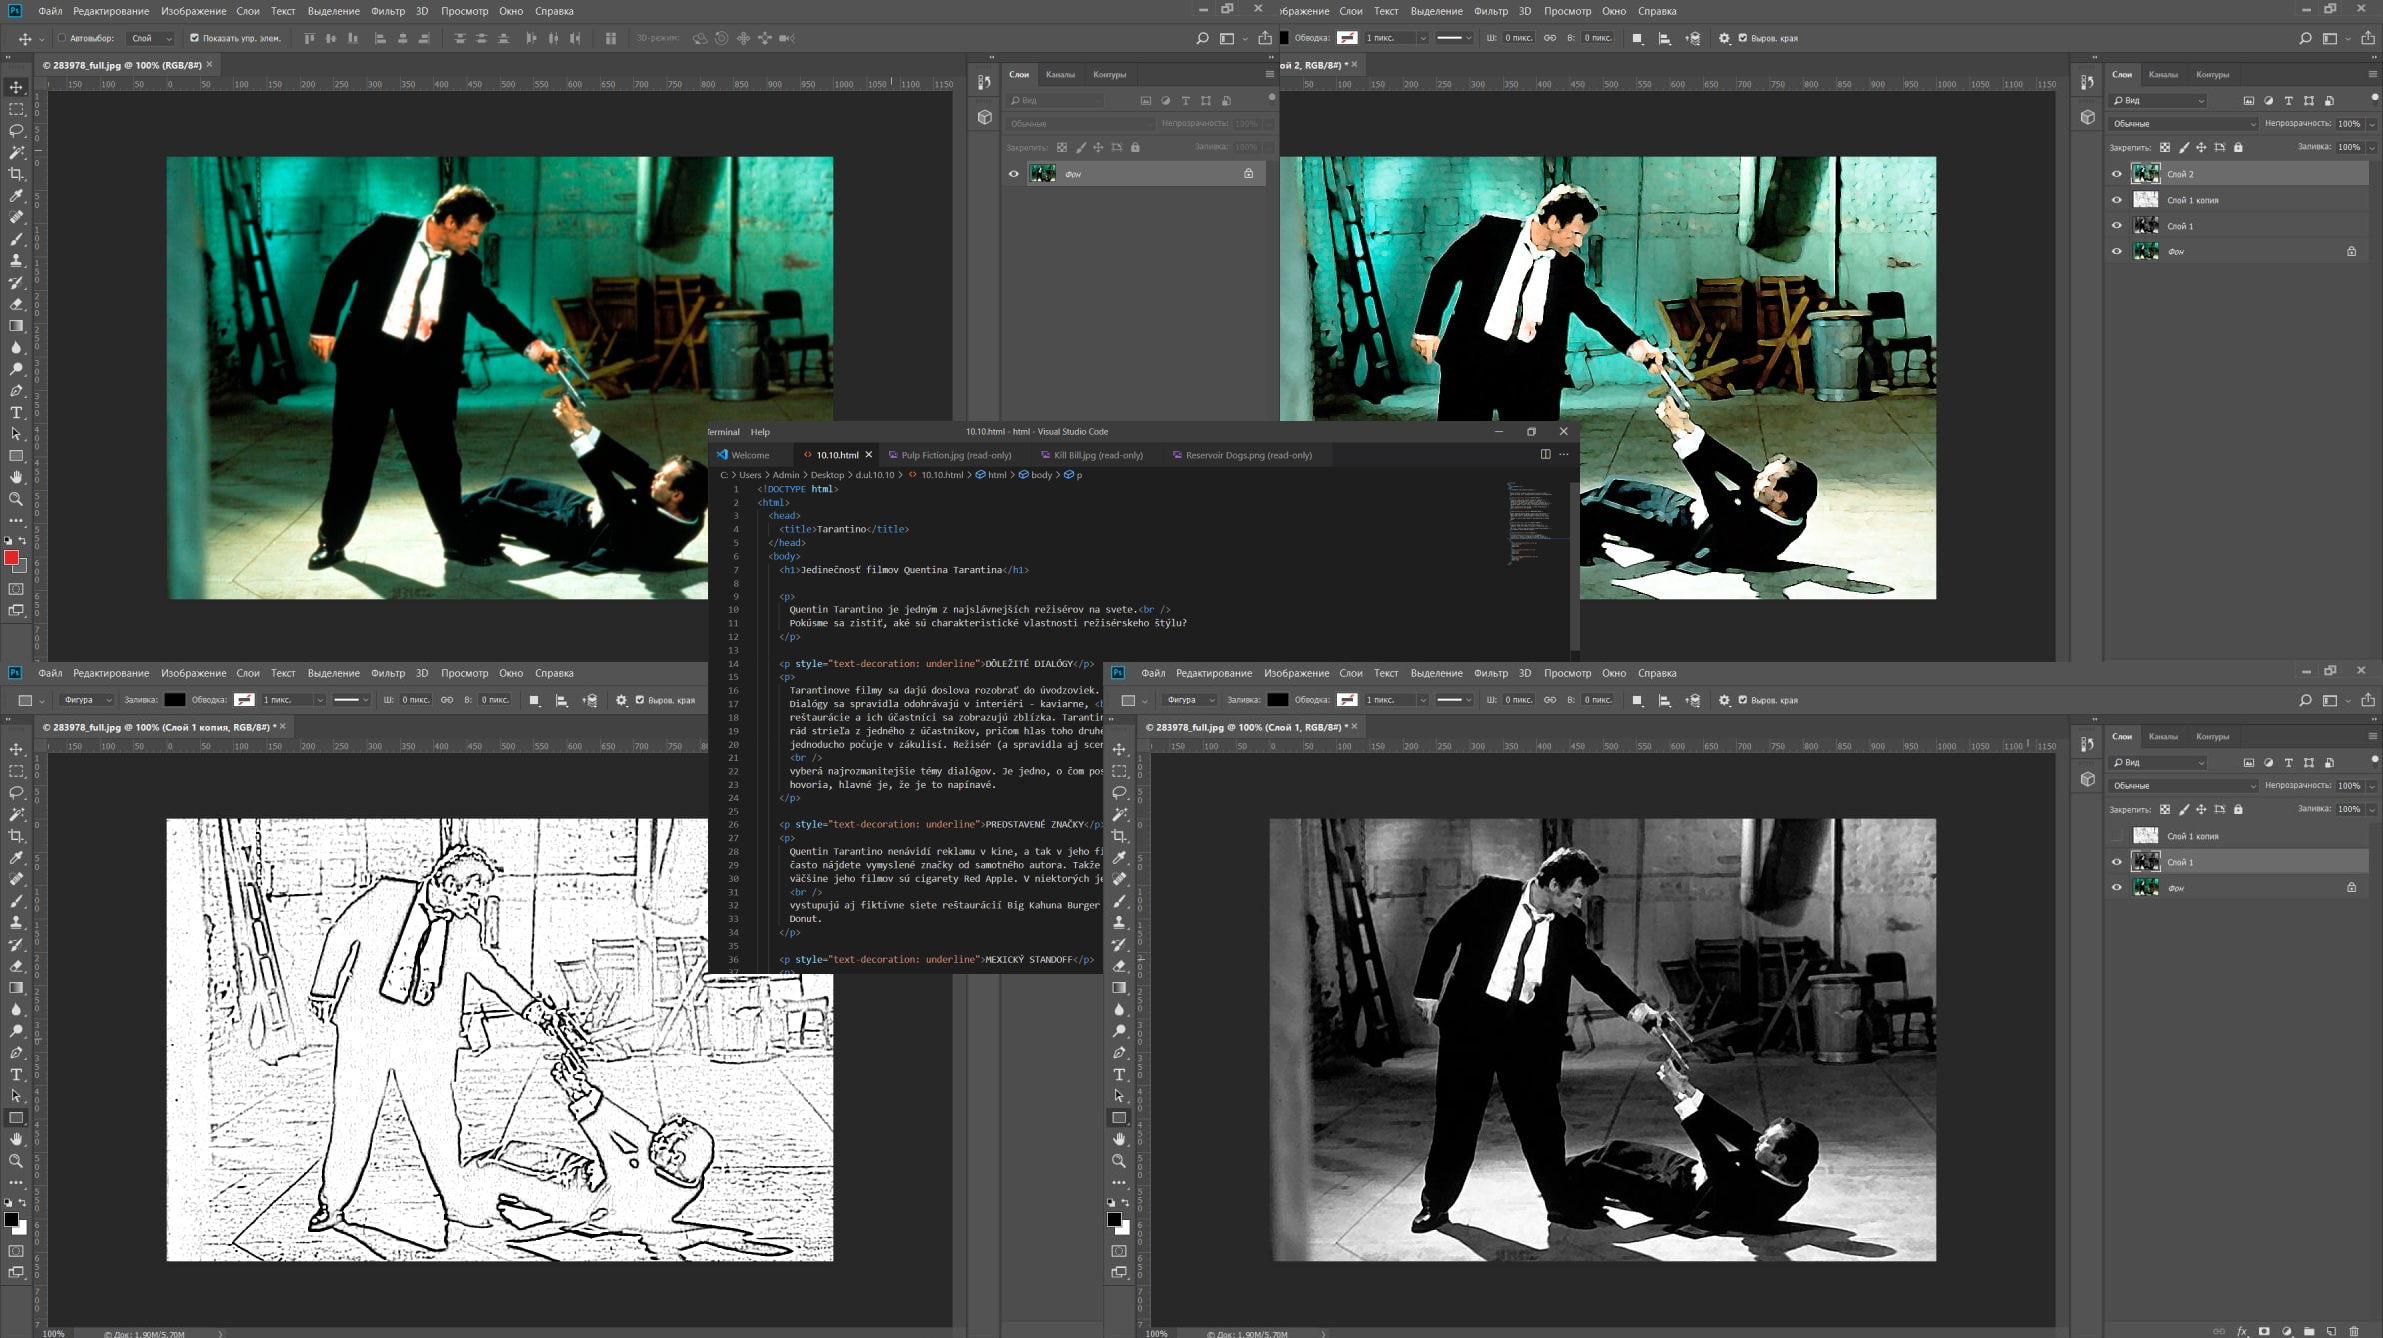This screenshot has height=1338, width=2383.
Task: Click the lock-all icon in top-right Layers panel
Action: click(2238, 147)
